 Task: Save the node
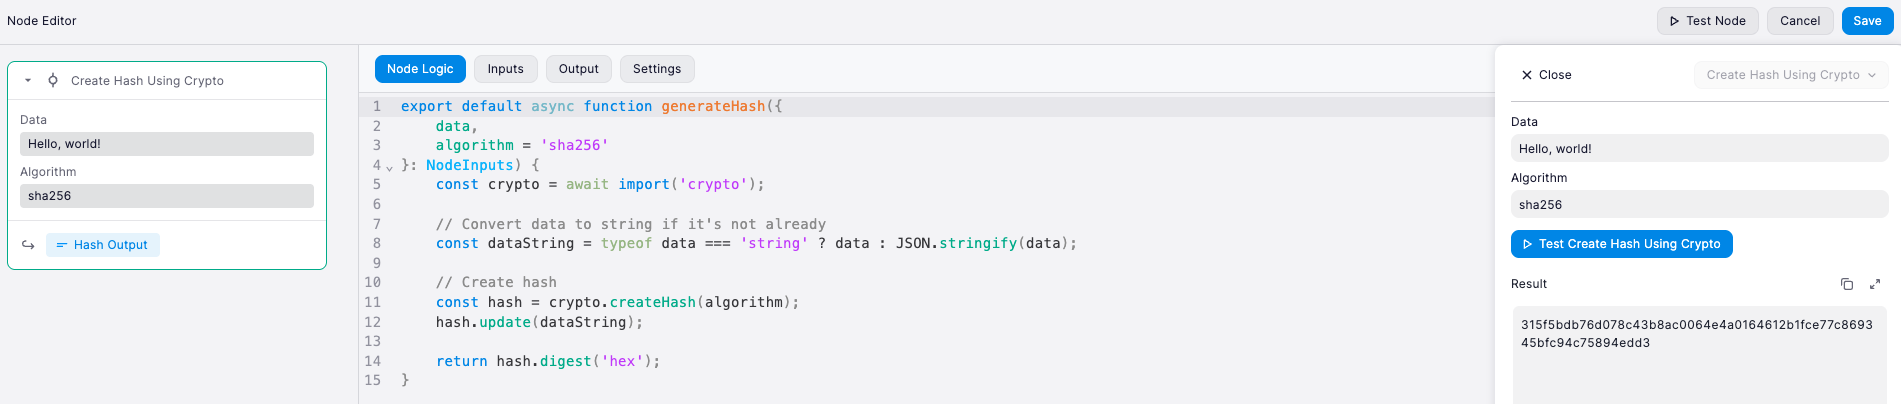[x=1867, y=21]
